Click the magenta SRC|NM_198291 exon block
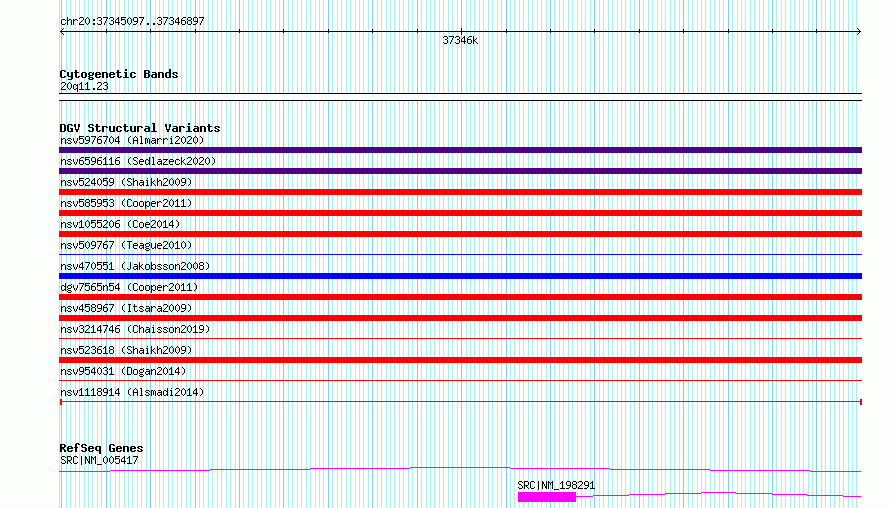Image resolution: width=890 pixels, height=508 pixels. click(547, 497)
